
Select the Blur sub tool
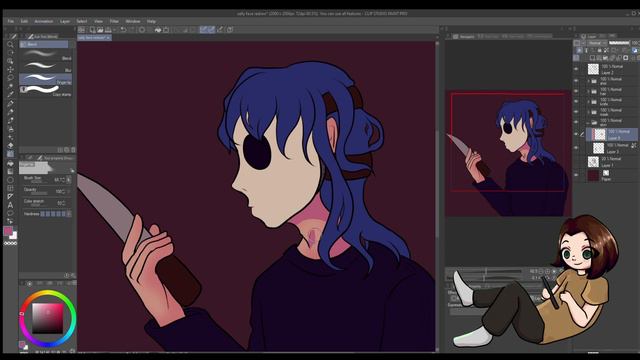45,67
